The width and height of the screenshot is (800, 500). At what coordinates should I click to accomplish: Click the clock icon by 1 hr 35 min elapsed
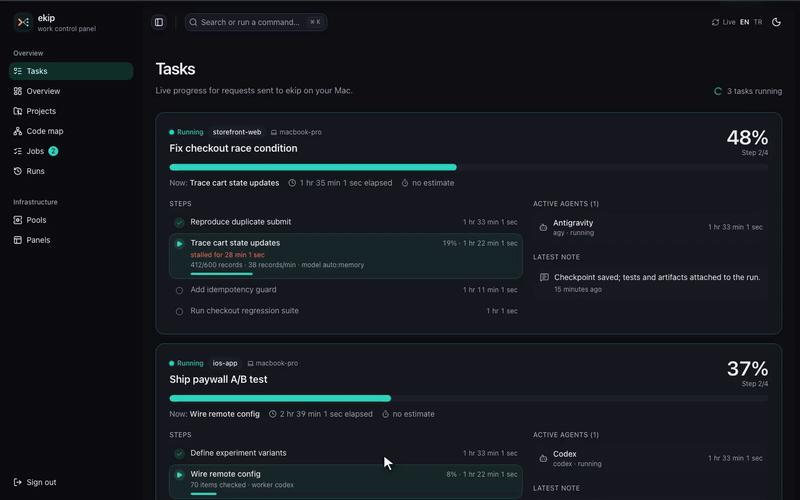pyautogui.click(x=292, y=183)
